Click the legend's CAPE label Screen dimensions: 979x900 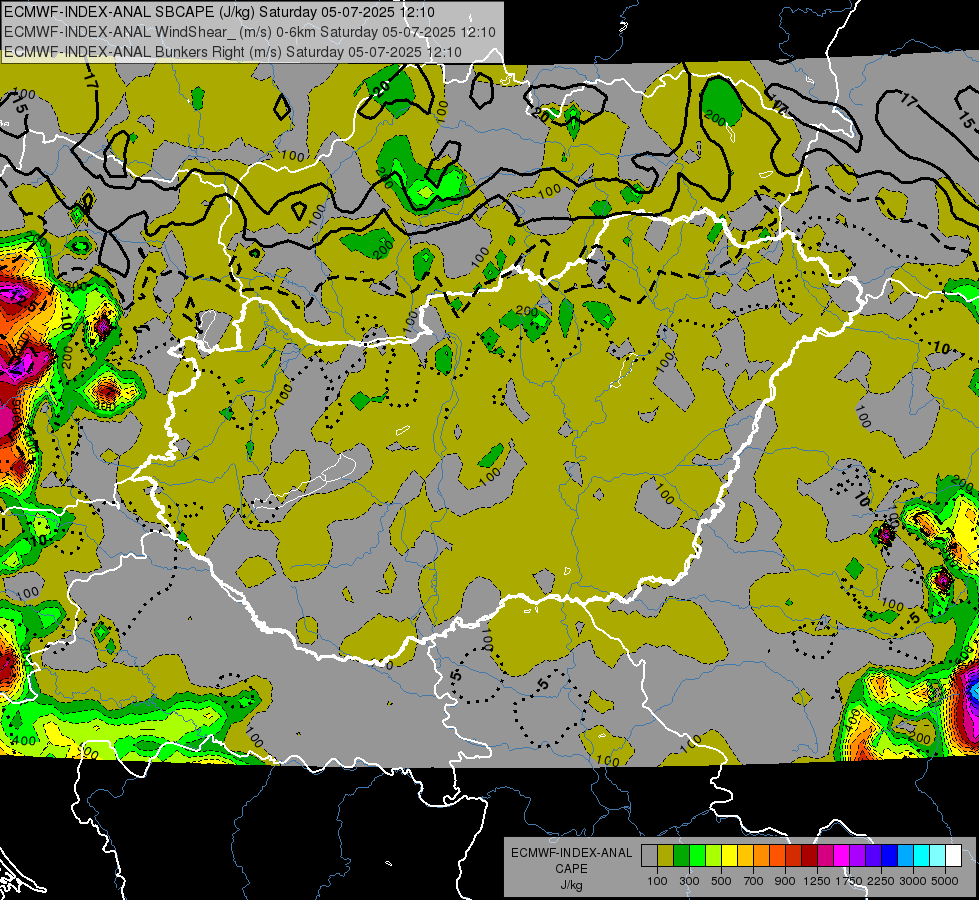tap(571, 869)
